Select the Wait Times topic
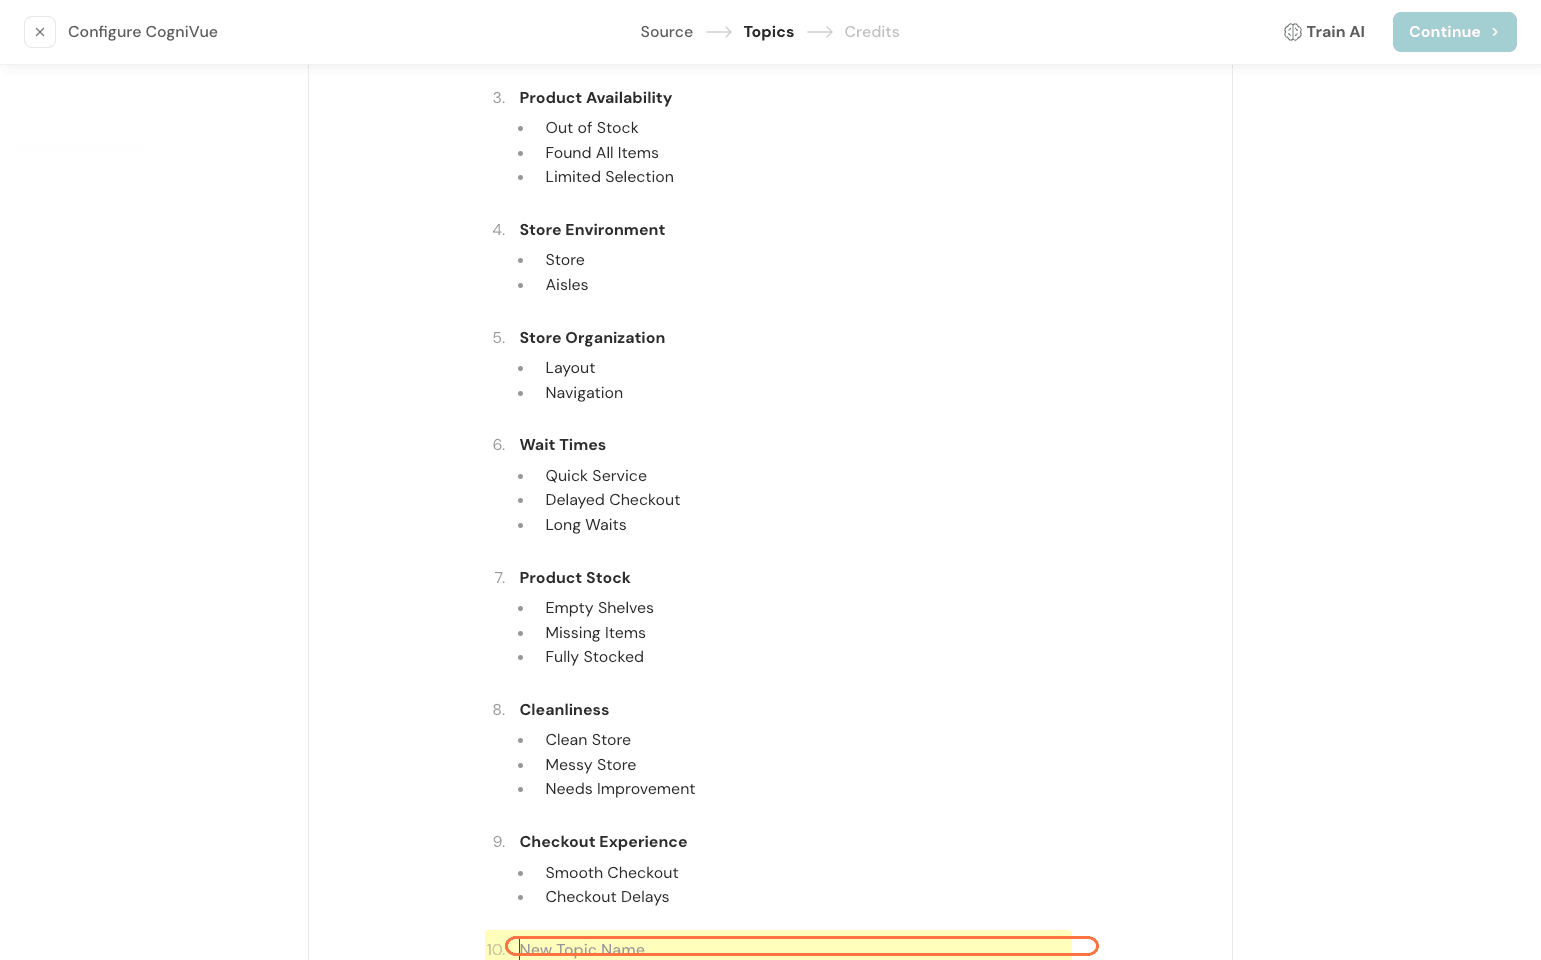This screenshot has width=1541, height=960. [562, 445]
